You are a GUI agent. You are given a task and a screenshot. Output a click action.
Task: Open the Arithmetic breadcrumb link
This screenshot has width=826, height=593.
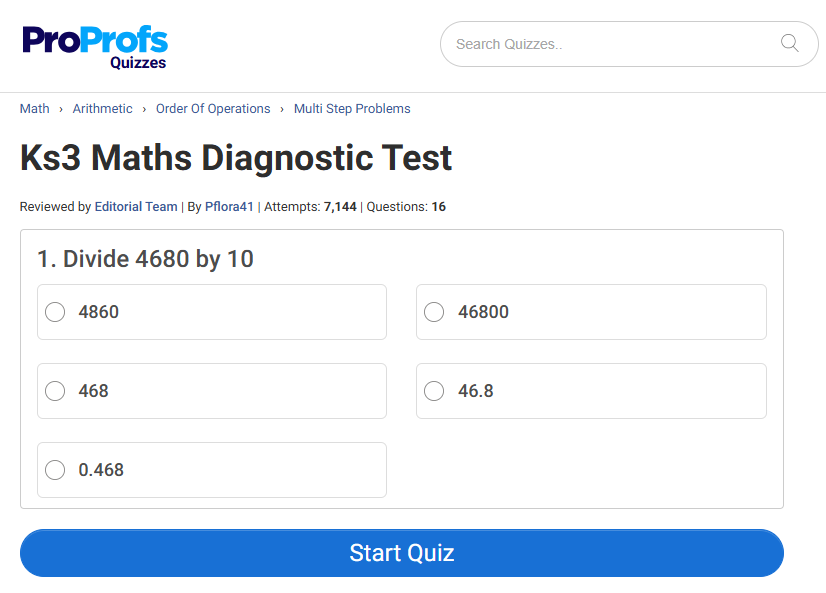[x=102, y=109]
